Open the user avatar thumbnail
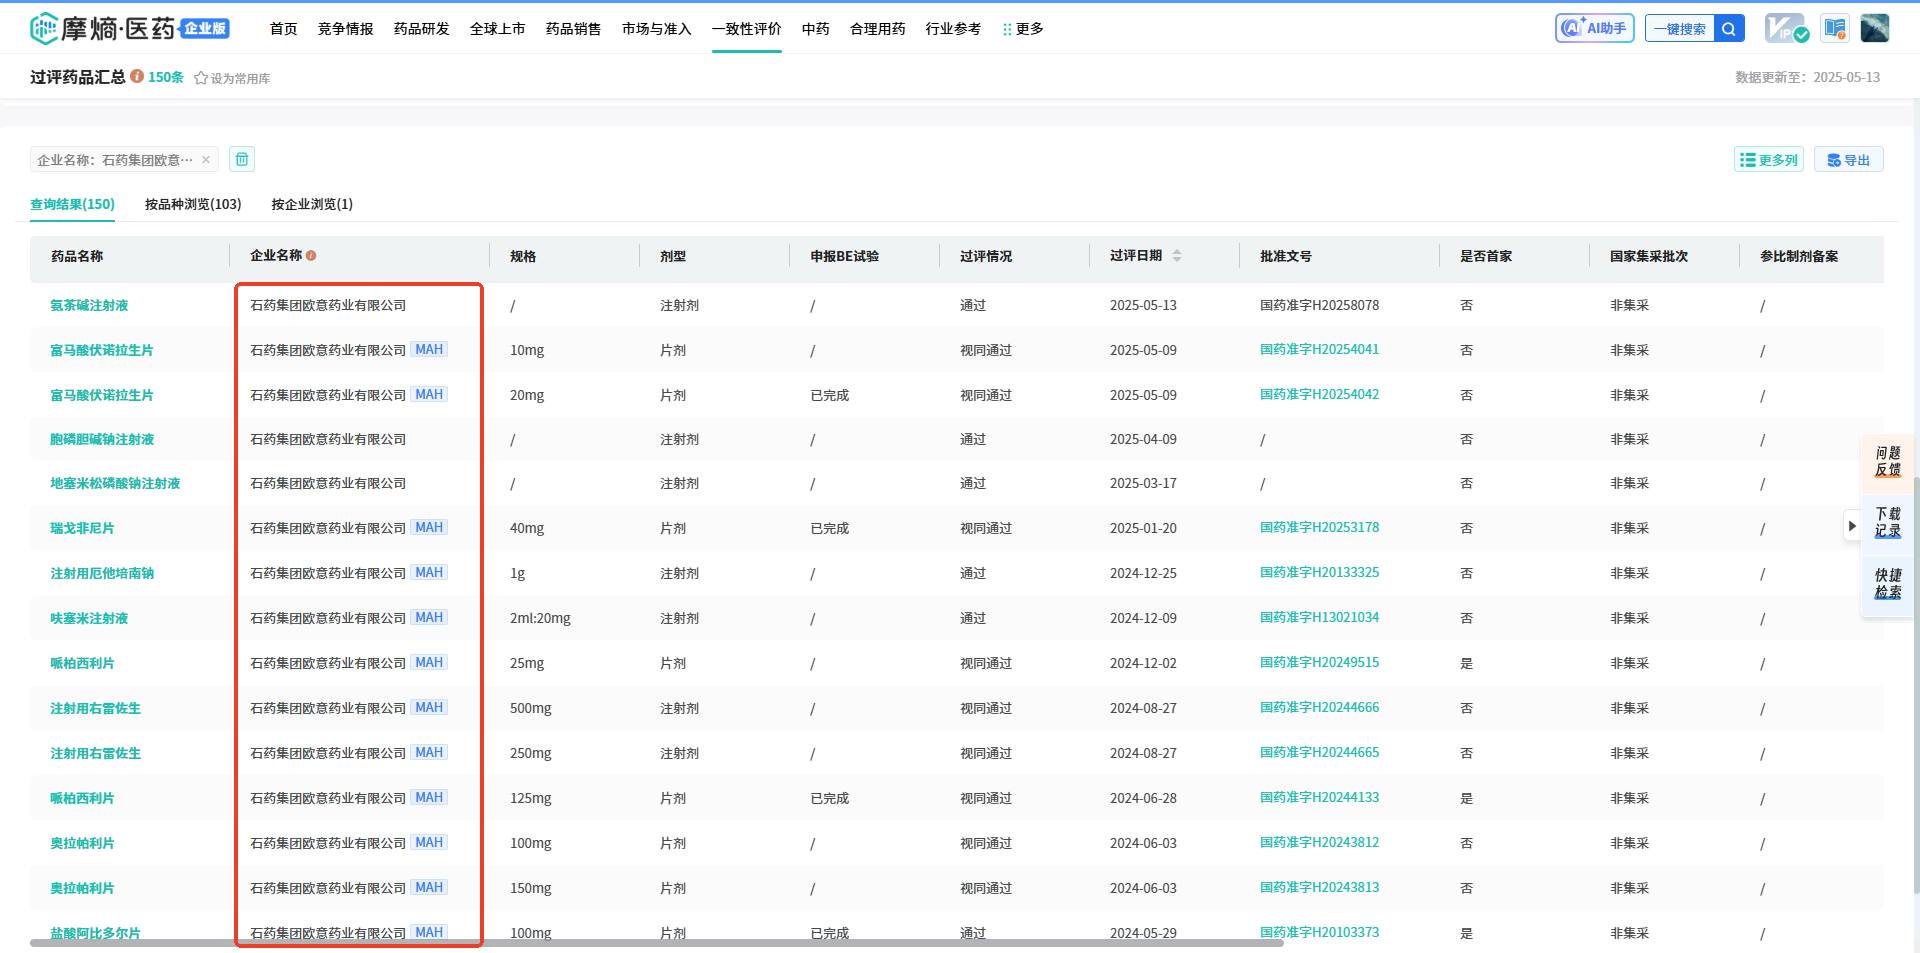Image resolution: width=1920 pixels, height=953 pixels. pos(1874,28)
